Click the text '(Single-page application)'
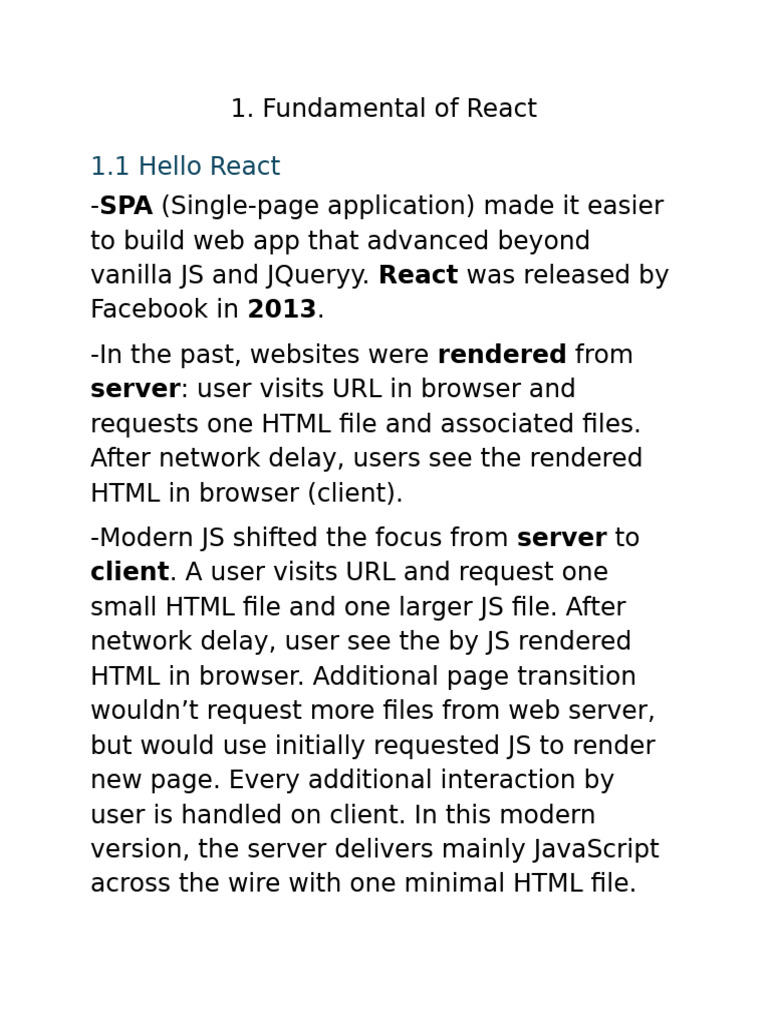 point(318,206)
